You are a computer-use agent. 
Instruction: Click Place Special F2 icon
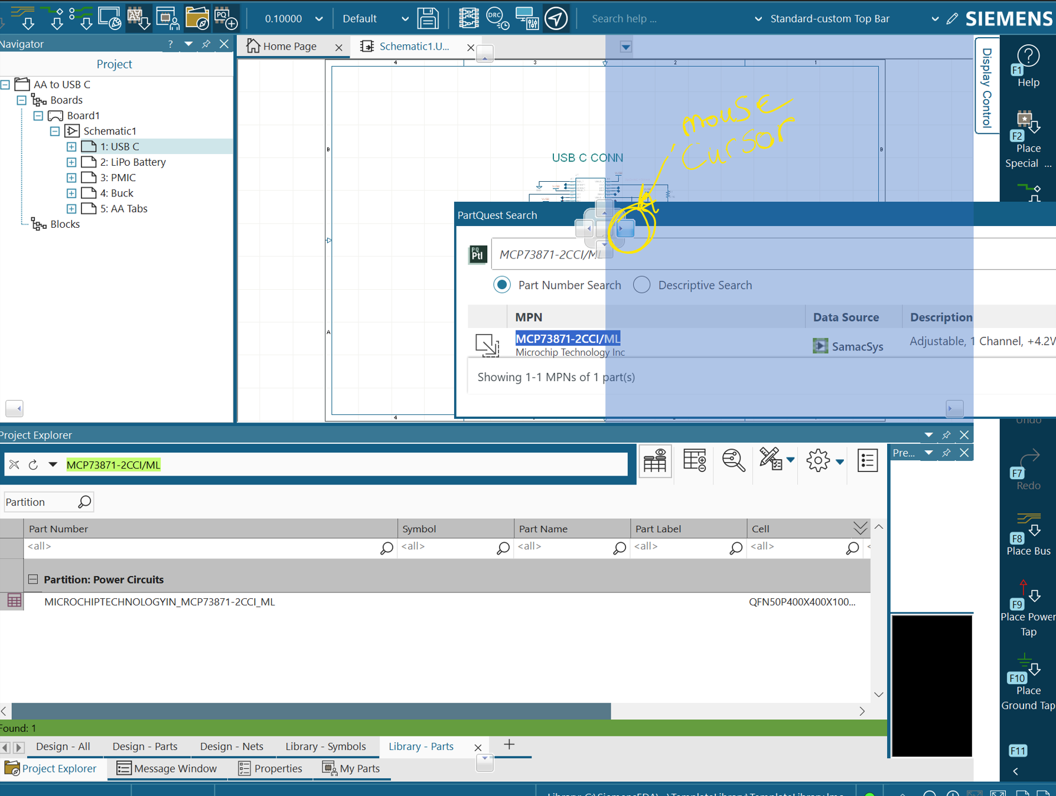(x=1028, y=125)
